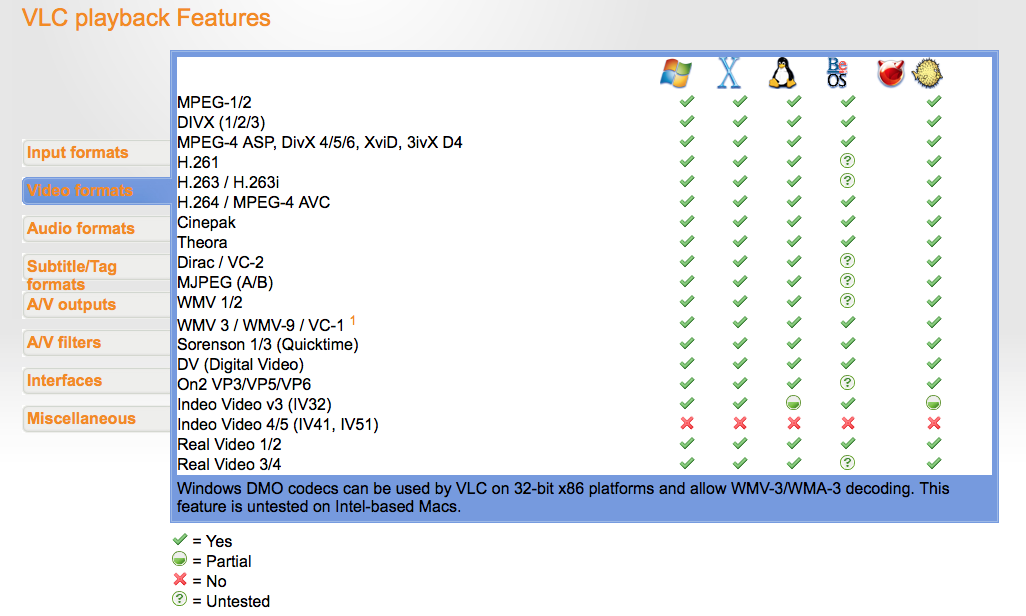Click the On2 VP3/VP5/VP6 label
Image resolution: width=1026 pixels, height=616 pixels.
(243, 385)
